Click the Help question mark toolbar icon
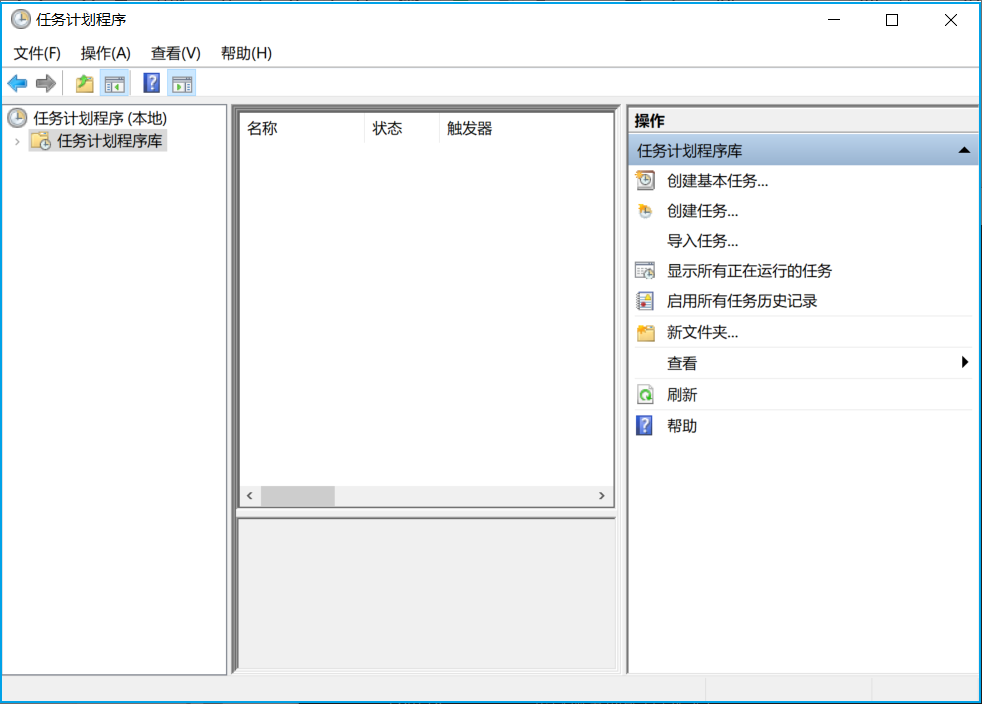Viewport: 982px width, 704px height. 150,83
